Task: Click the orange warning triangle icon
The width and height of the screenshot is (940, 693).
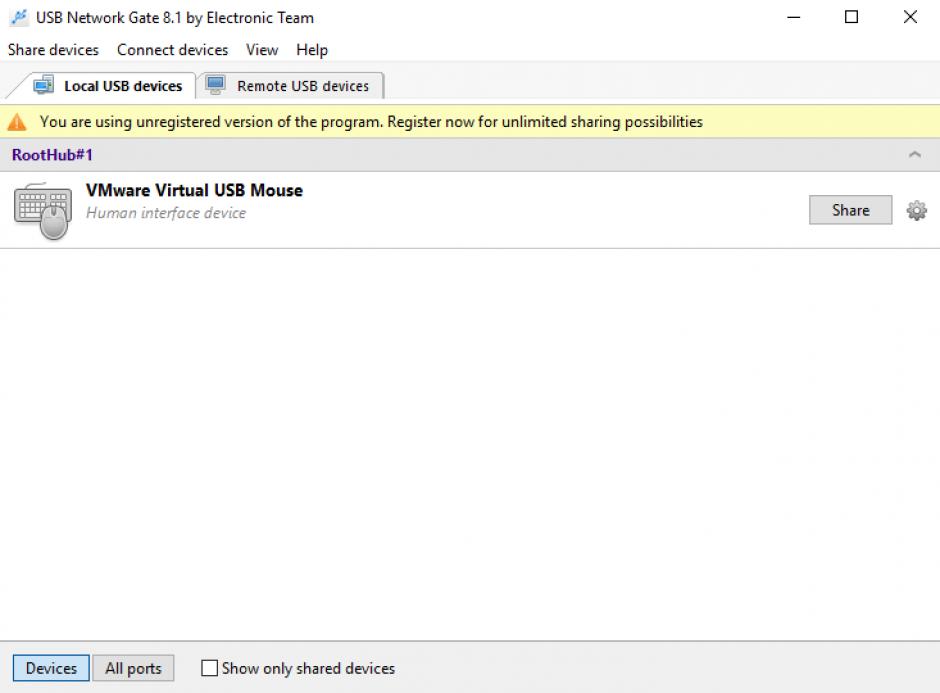Action: point(17,122)
